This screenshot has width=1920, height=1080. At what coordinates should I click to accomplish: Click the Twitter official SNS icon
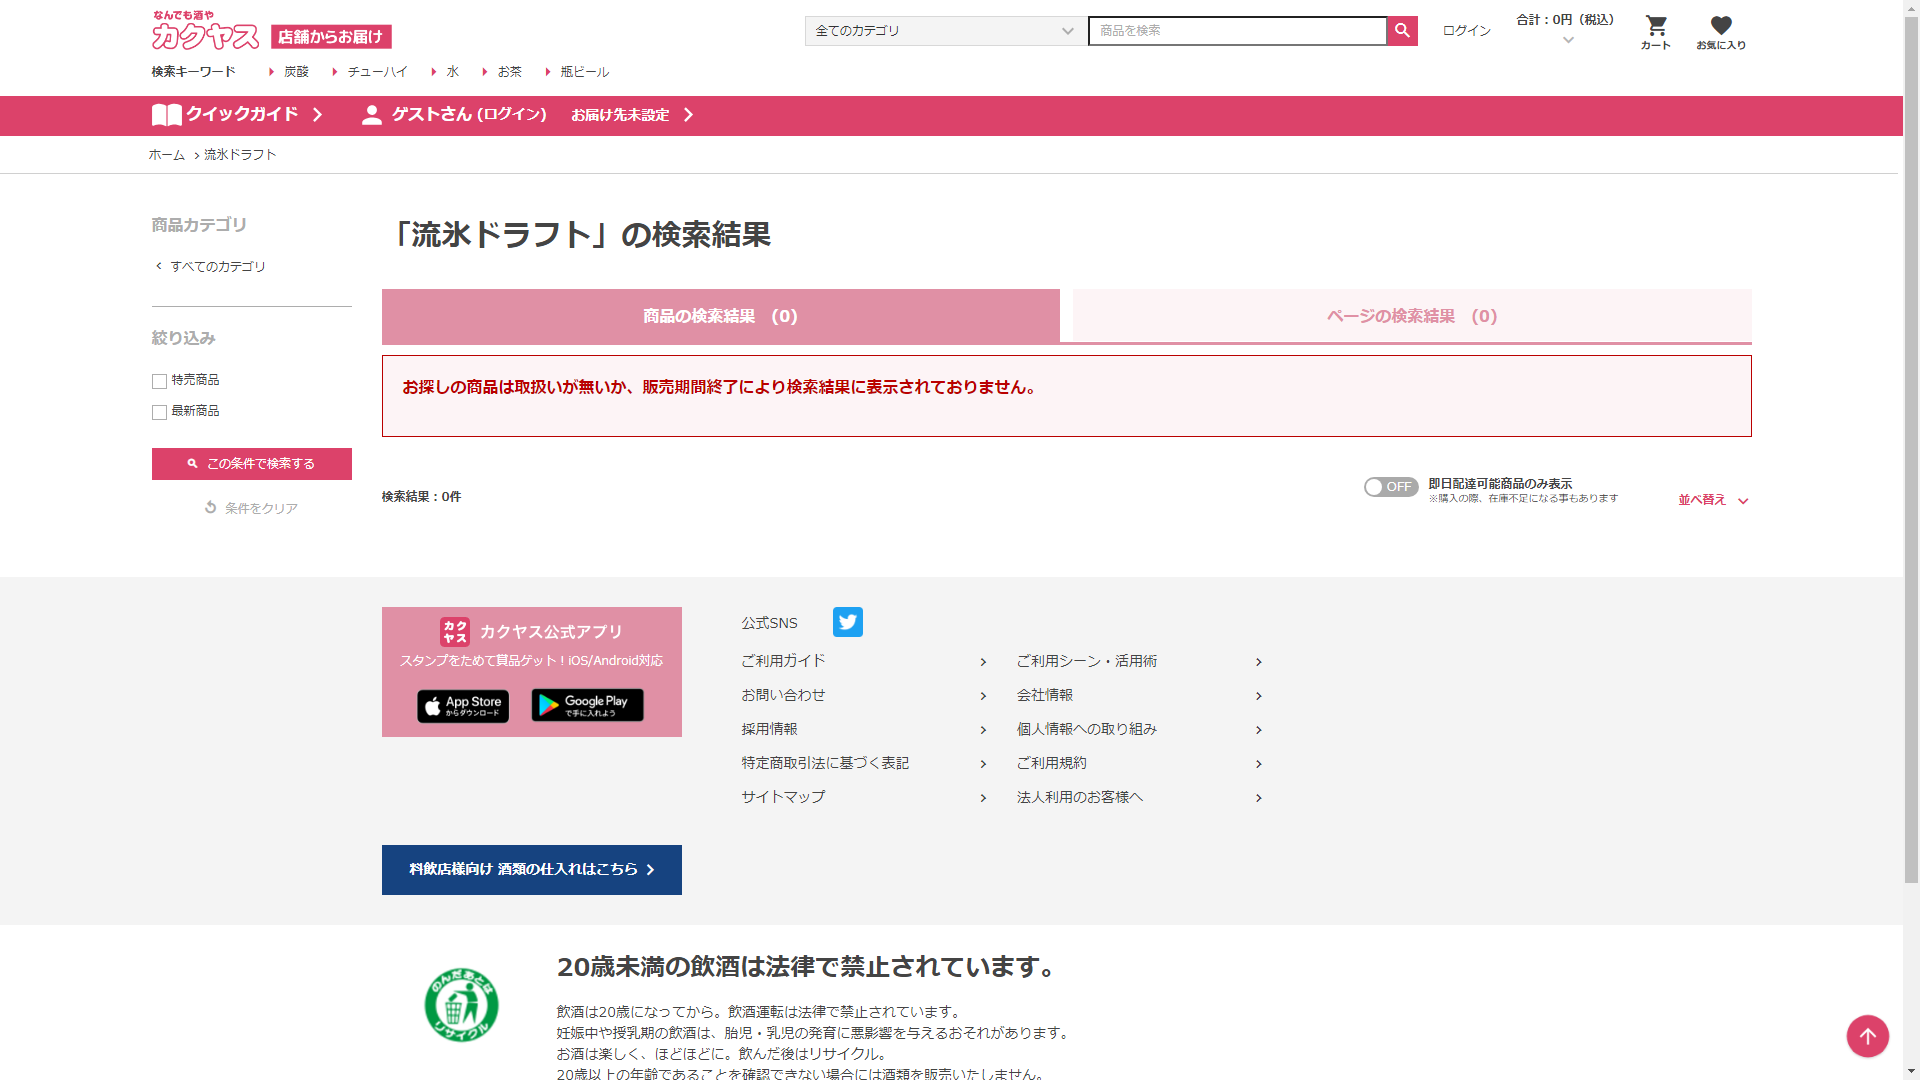pos(847,622)
